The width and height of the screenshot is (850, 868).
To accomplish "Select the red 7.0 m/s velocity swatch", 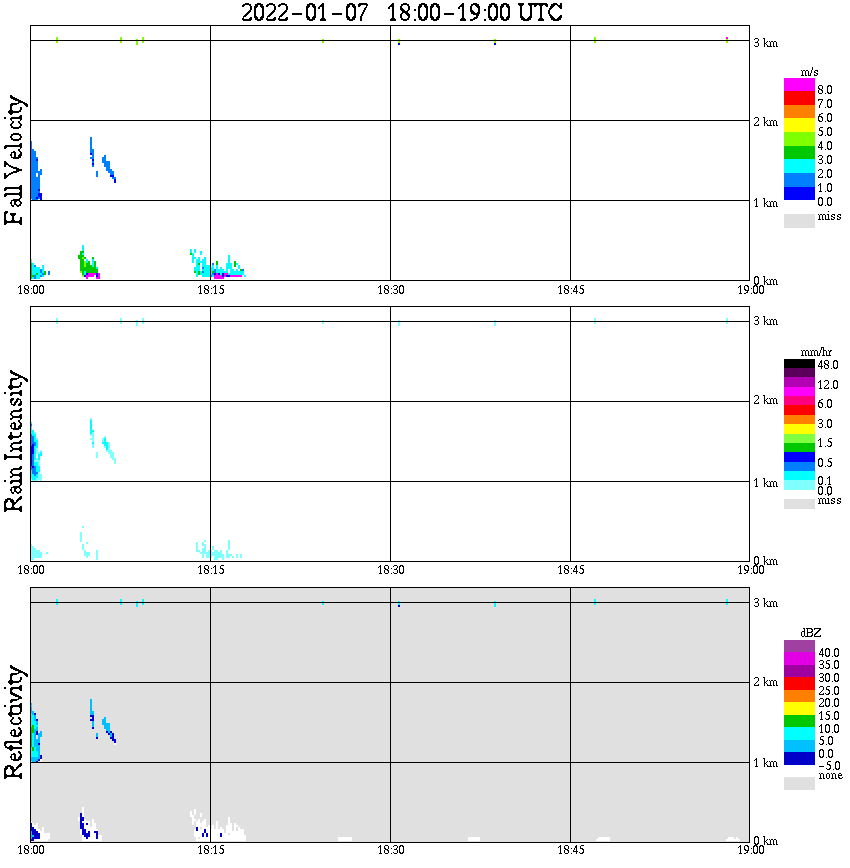I will 799,99.
